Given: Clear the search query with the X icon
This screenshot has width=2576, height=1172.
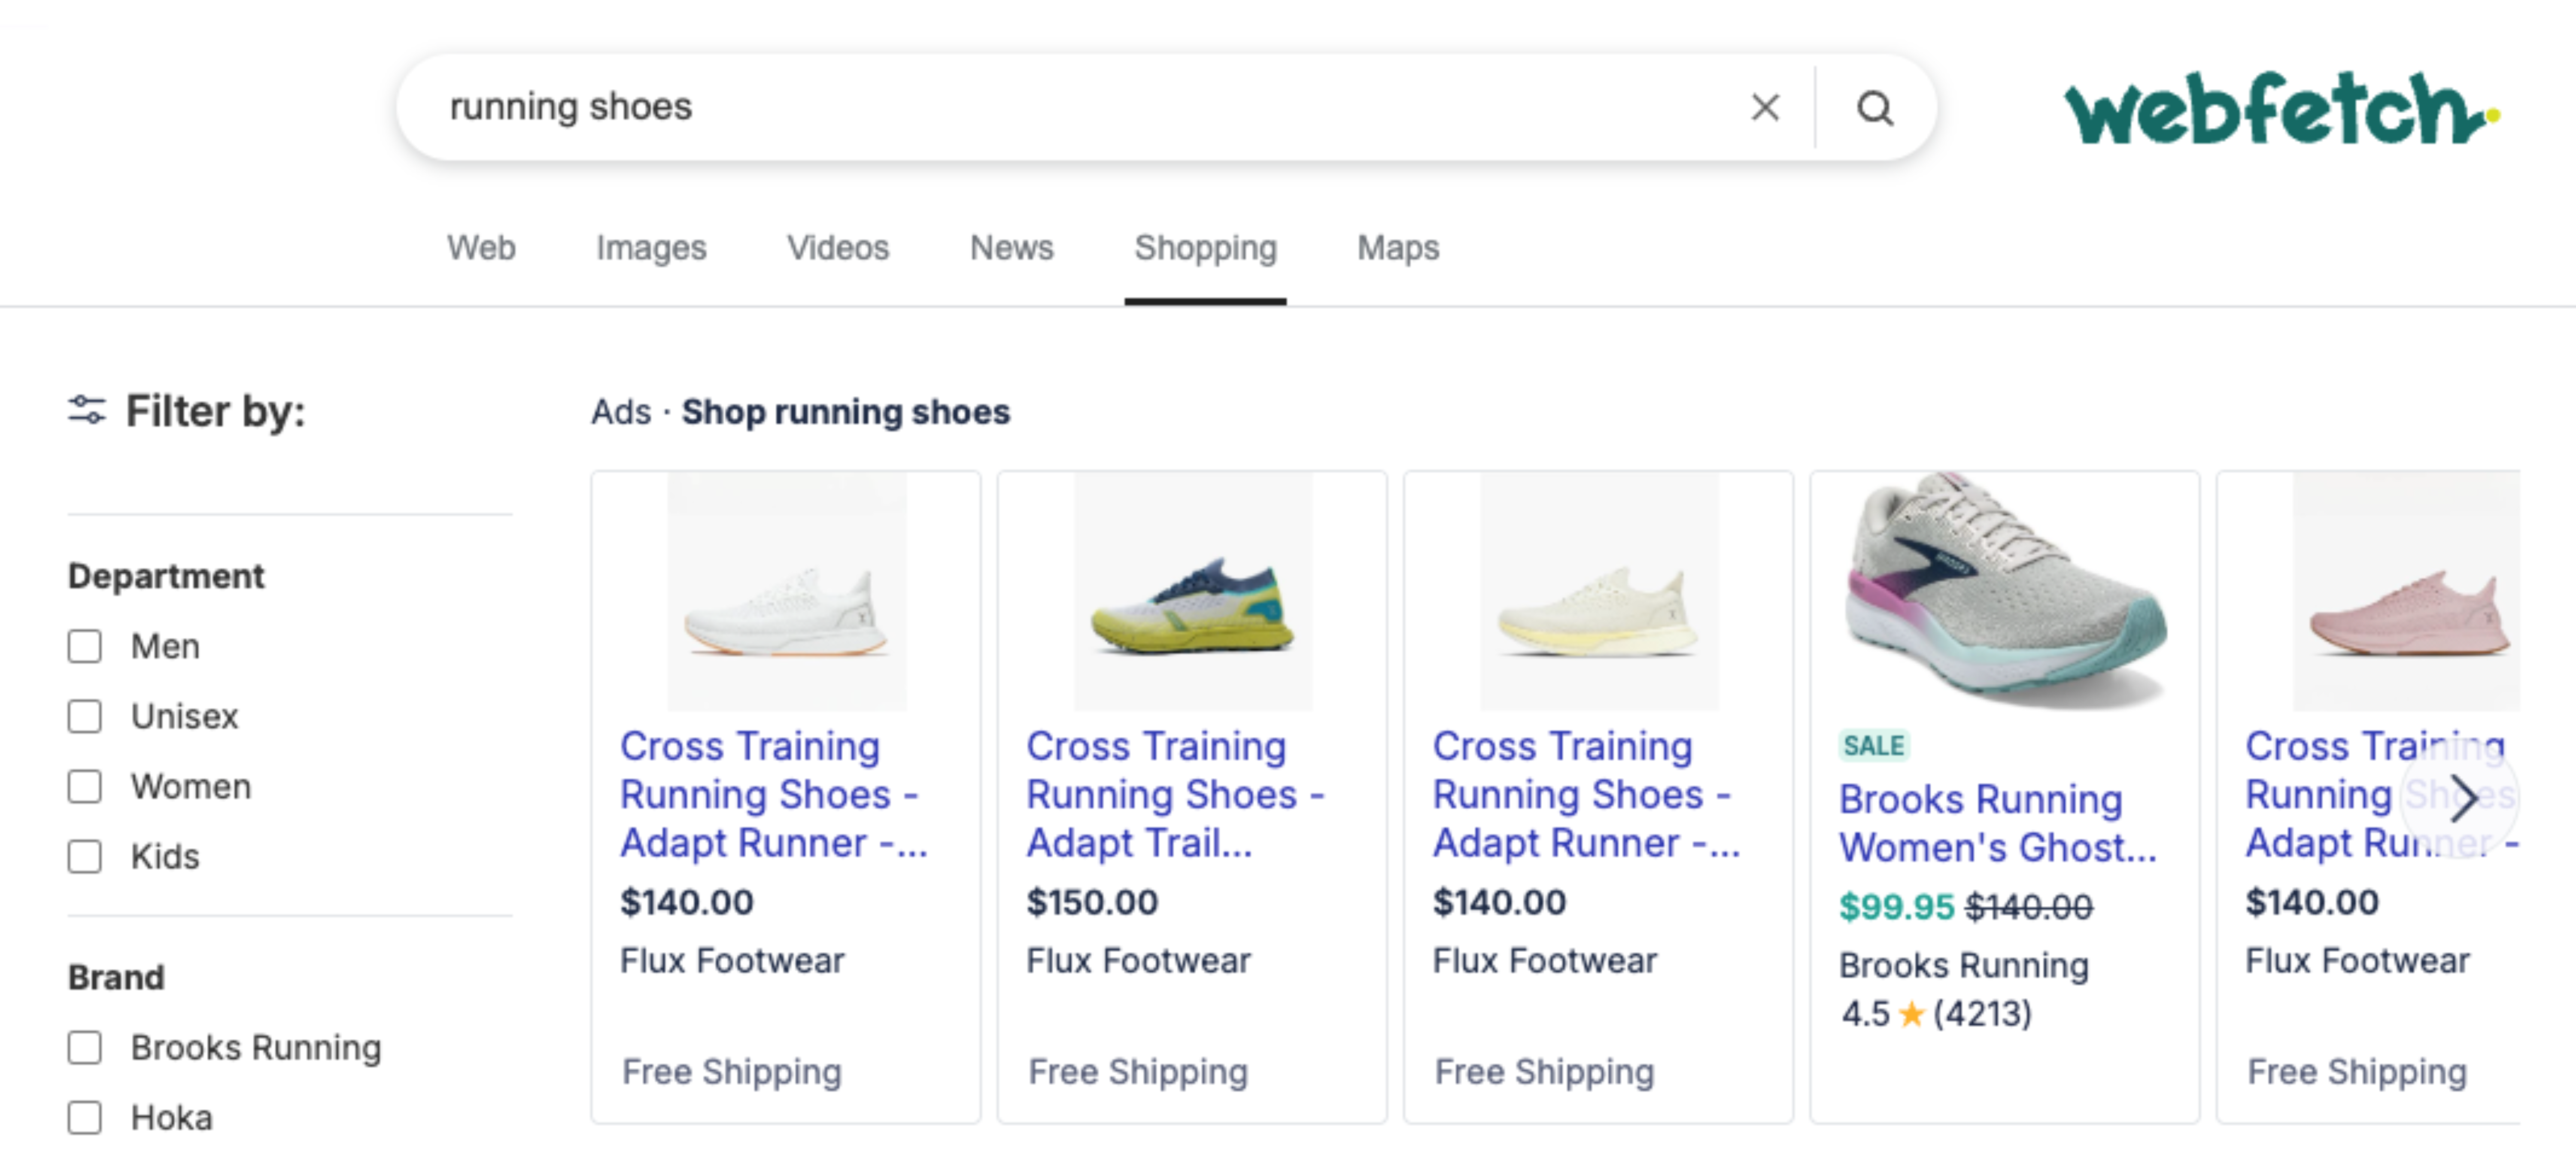Looking at the screenshot, I should pyautogui.click(x=1765, y=107).
